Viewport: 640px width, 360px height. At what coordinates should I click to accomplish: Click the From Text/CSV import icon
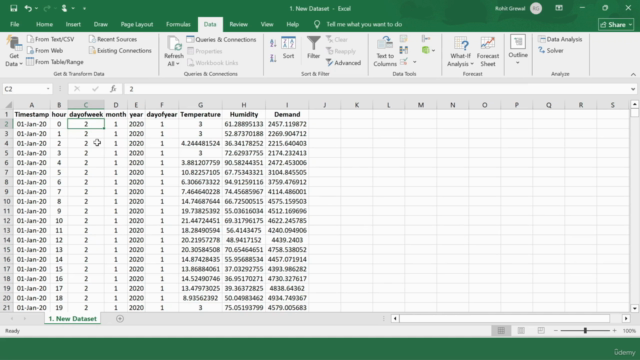pyautogui.click(x=30, y=39)
